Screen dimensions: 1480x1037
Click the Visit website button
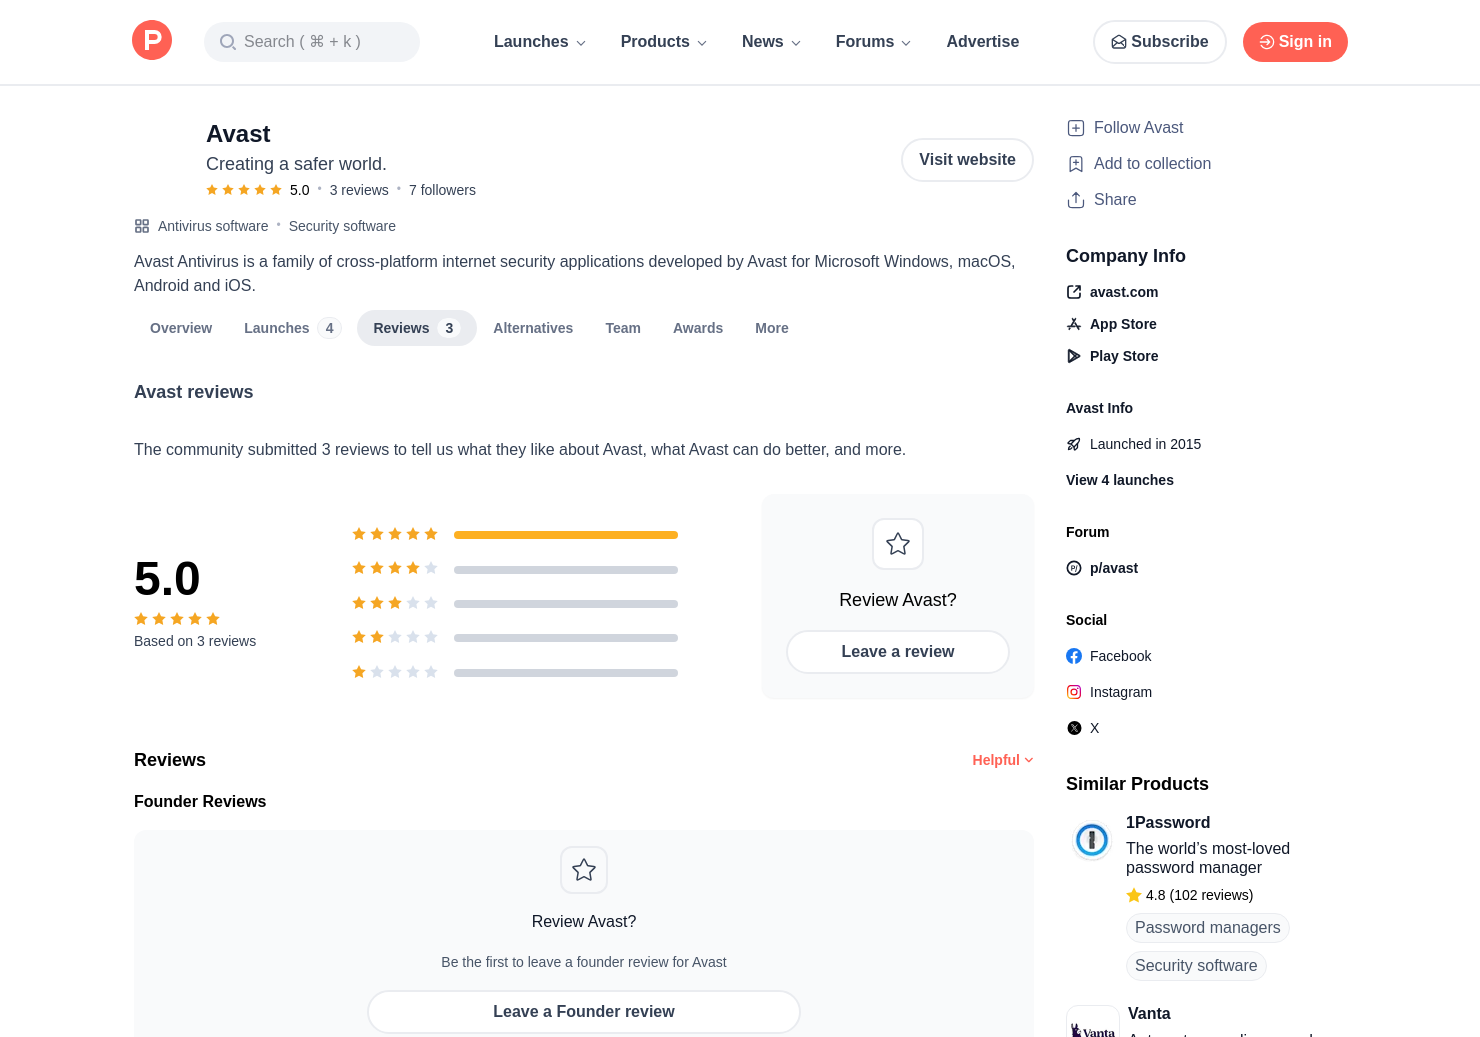[x=967, y=160]
